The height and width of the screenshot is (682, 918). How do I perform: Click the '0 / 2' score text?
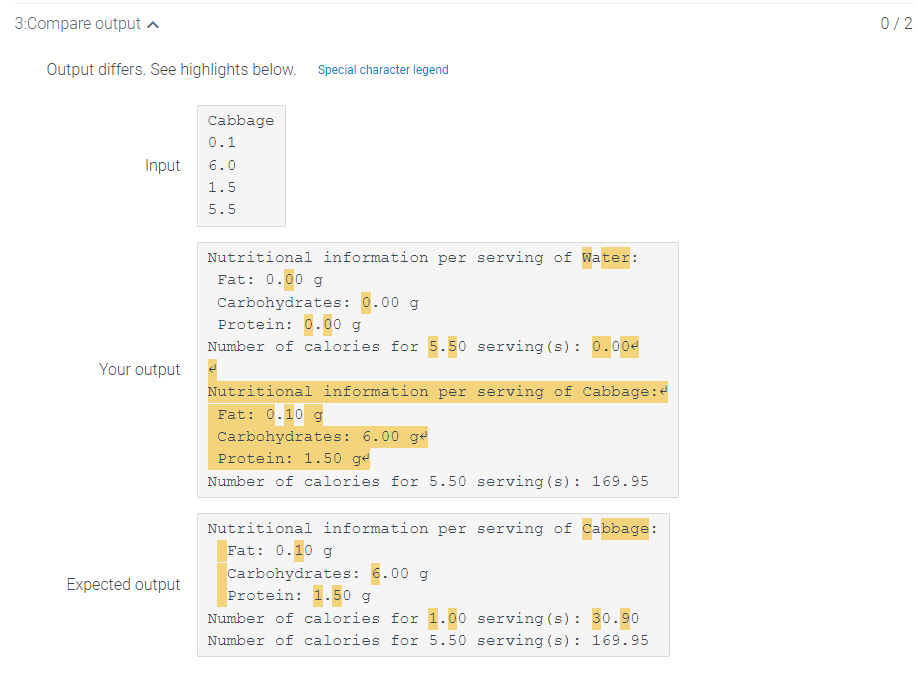896,23
